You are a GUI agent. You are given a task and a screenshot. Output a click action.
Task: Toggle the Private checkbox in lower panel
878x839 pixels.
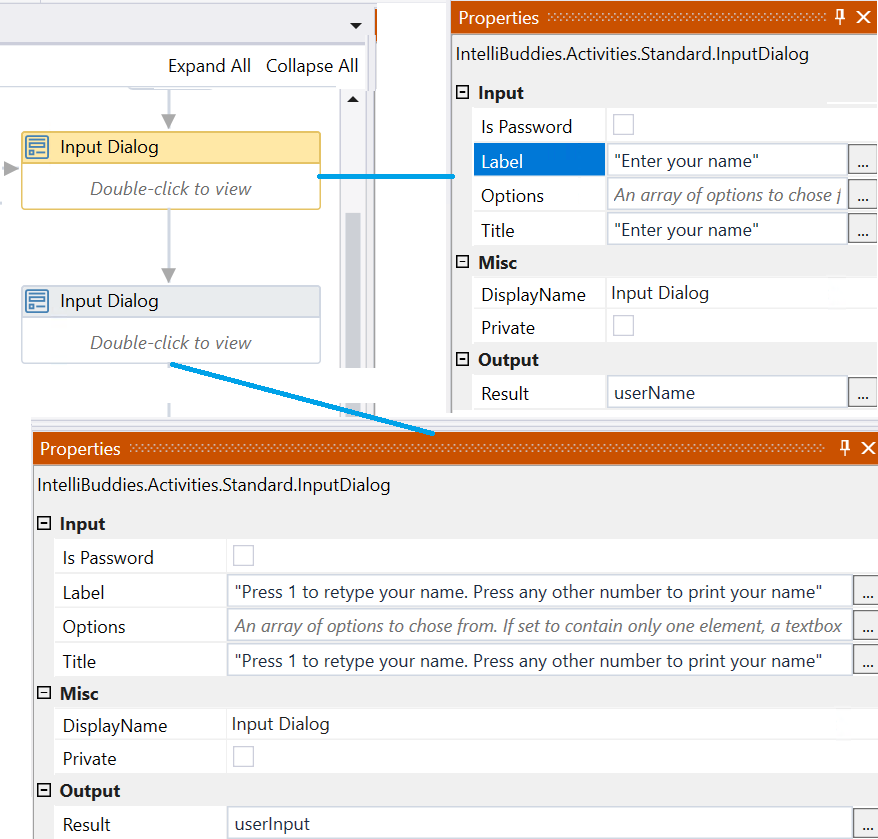(243, 757)
